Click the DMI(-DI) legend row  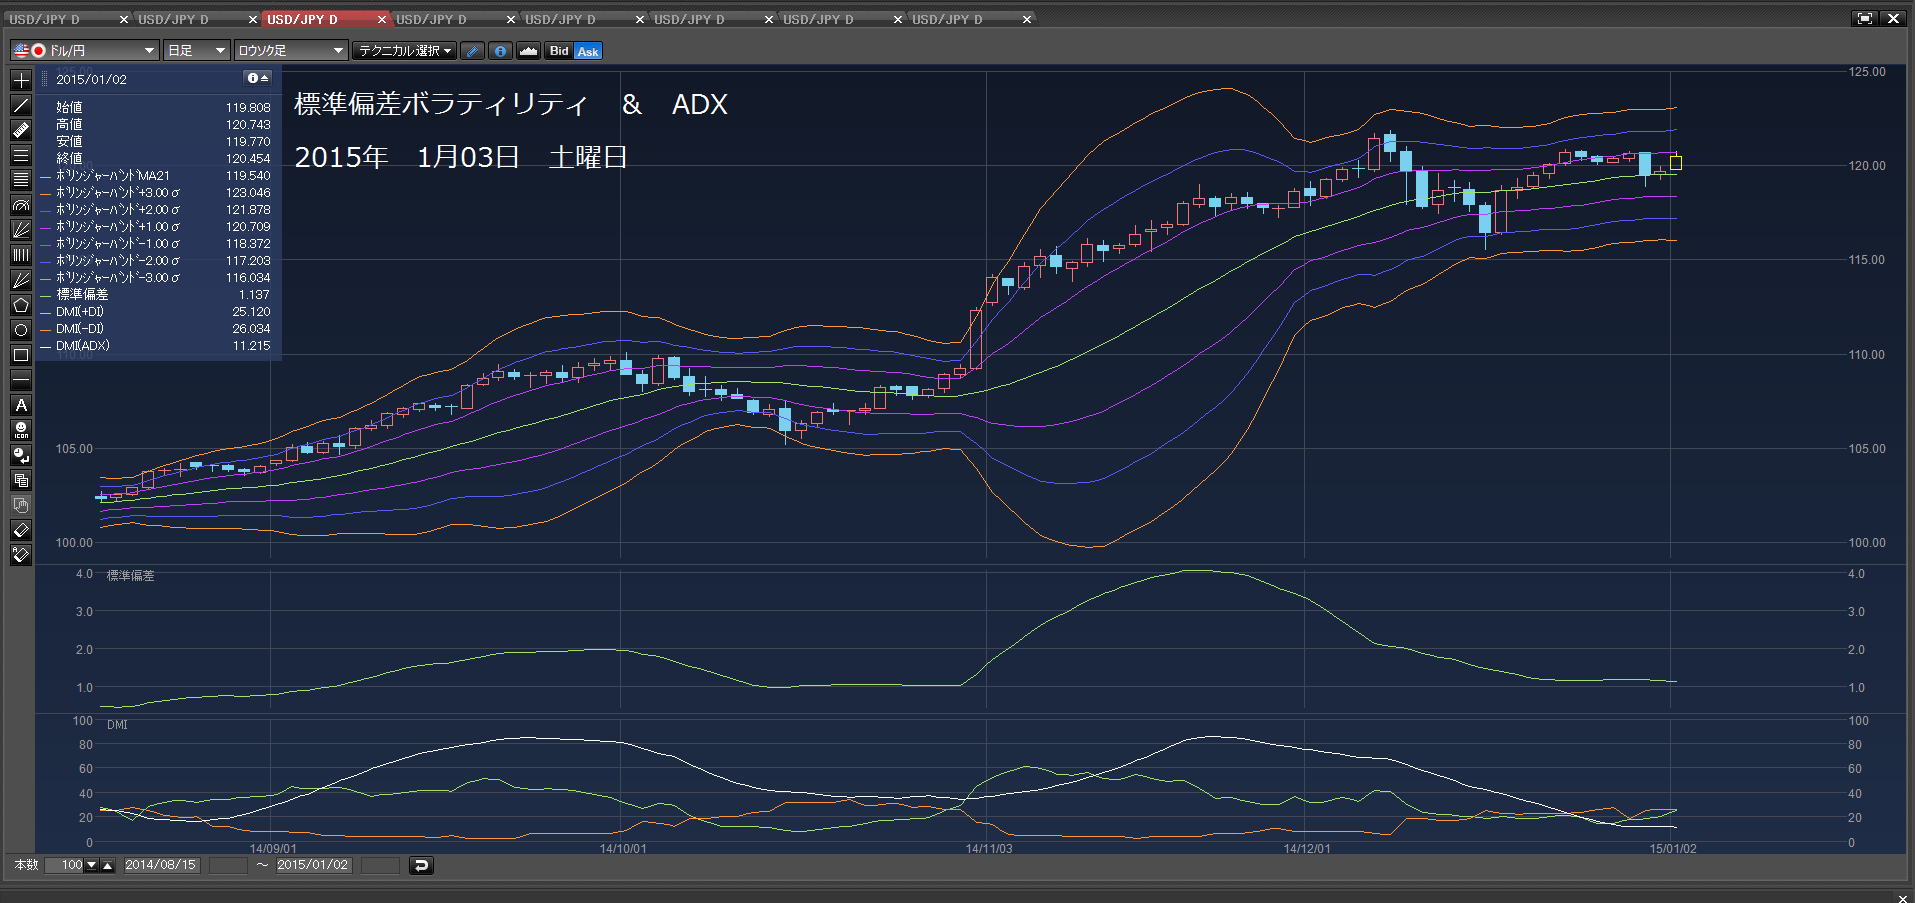pyautogui.click(x=156, y=329)
